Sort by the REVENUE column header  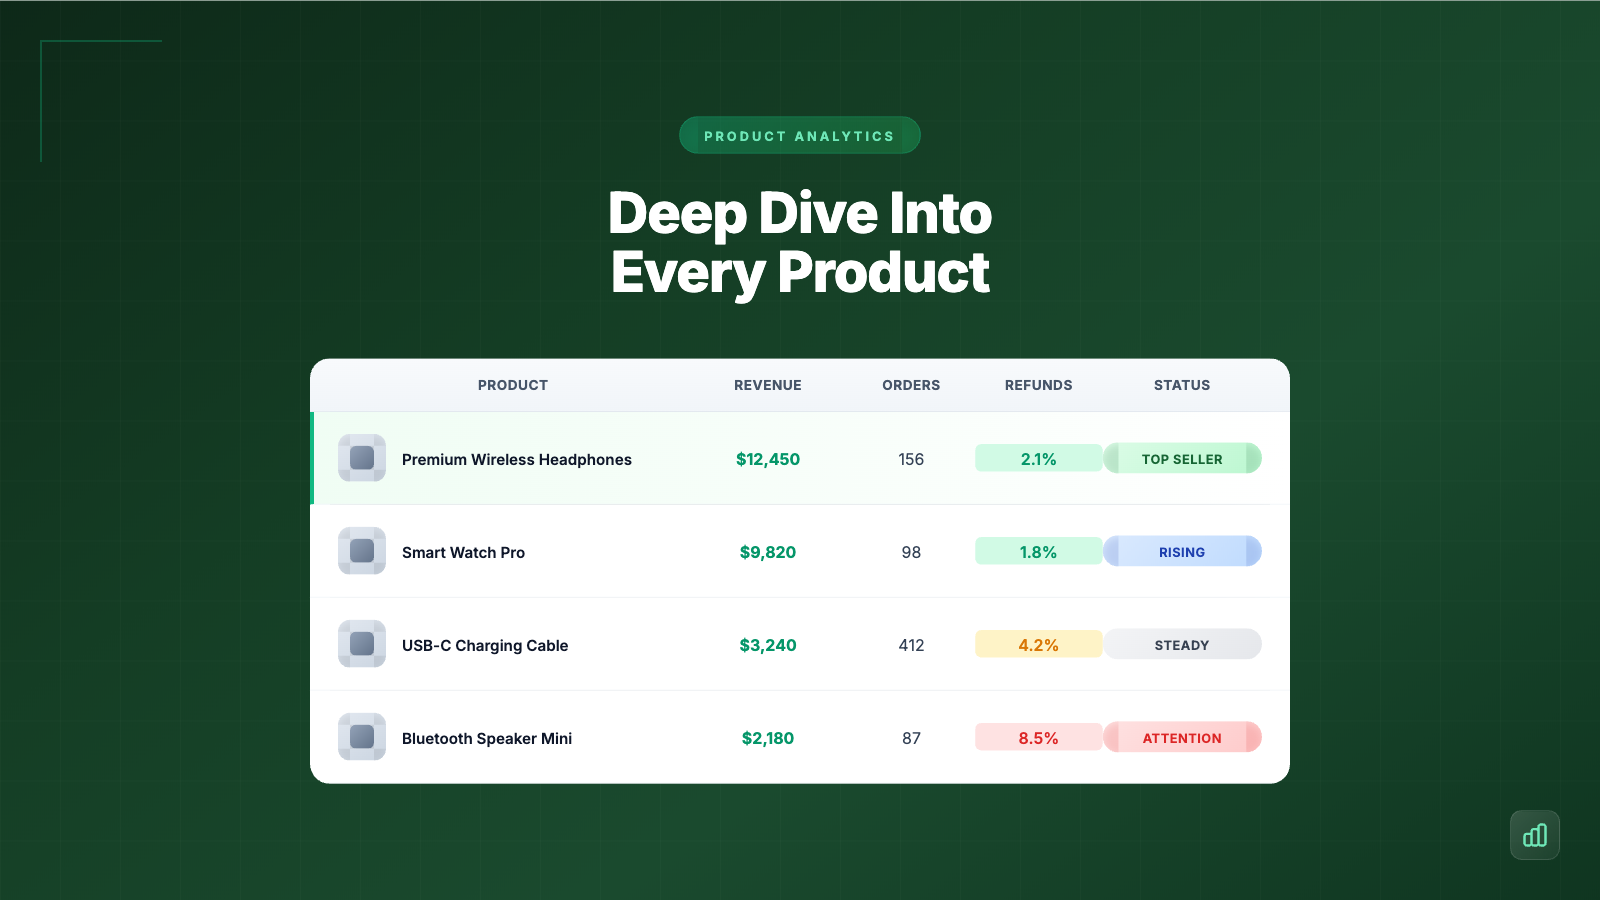point(768,385)
